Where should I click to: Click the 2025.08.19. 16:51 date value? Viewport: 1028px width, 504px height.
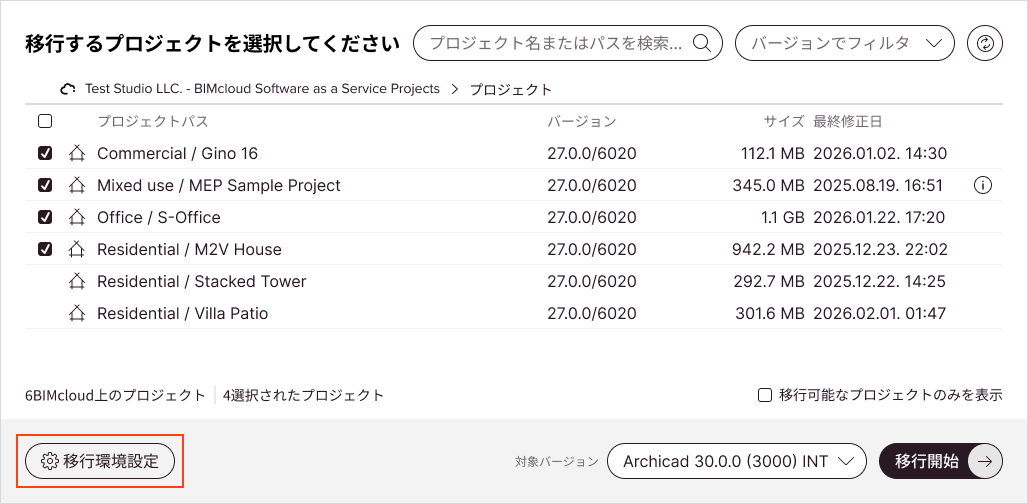(x=879, y=185)
